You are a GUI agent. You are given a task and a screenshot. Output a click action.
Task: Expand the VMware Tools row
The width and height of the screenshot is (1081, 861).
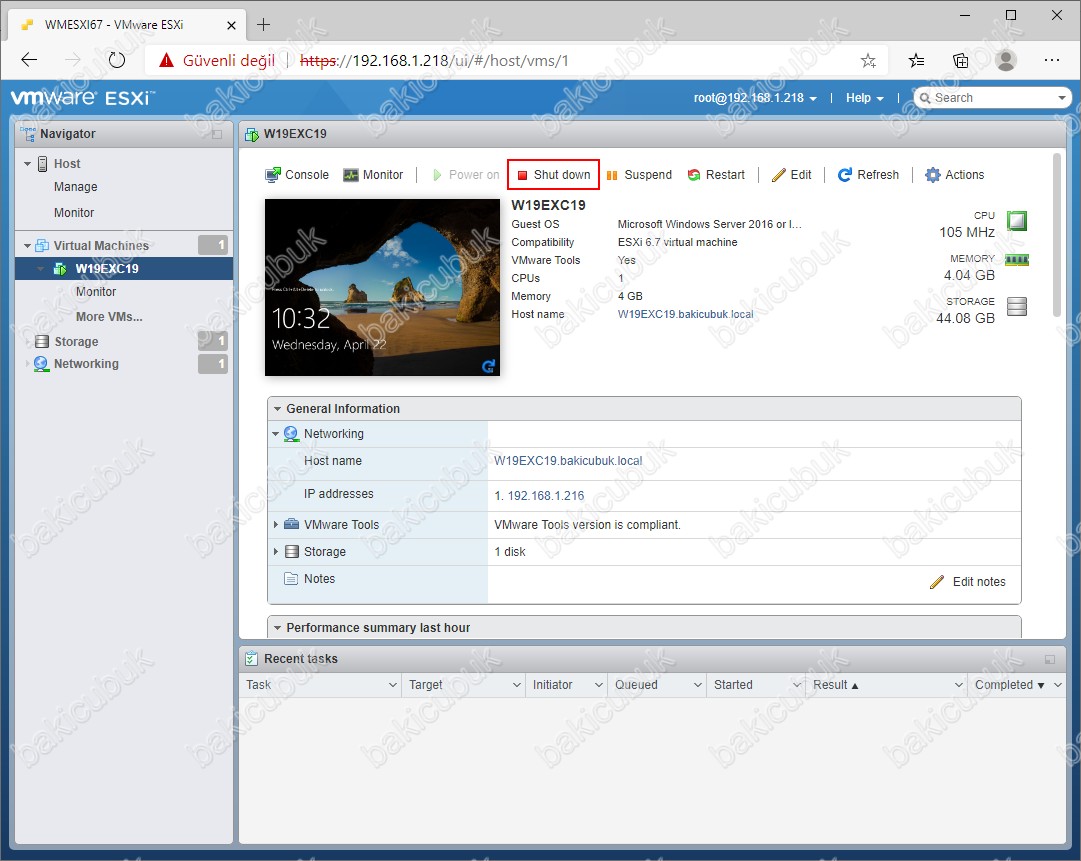pyautogui.click(x=276, y=525)
